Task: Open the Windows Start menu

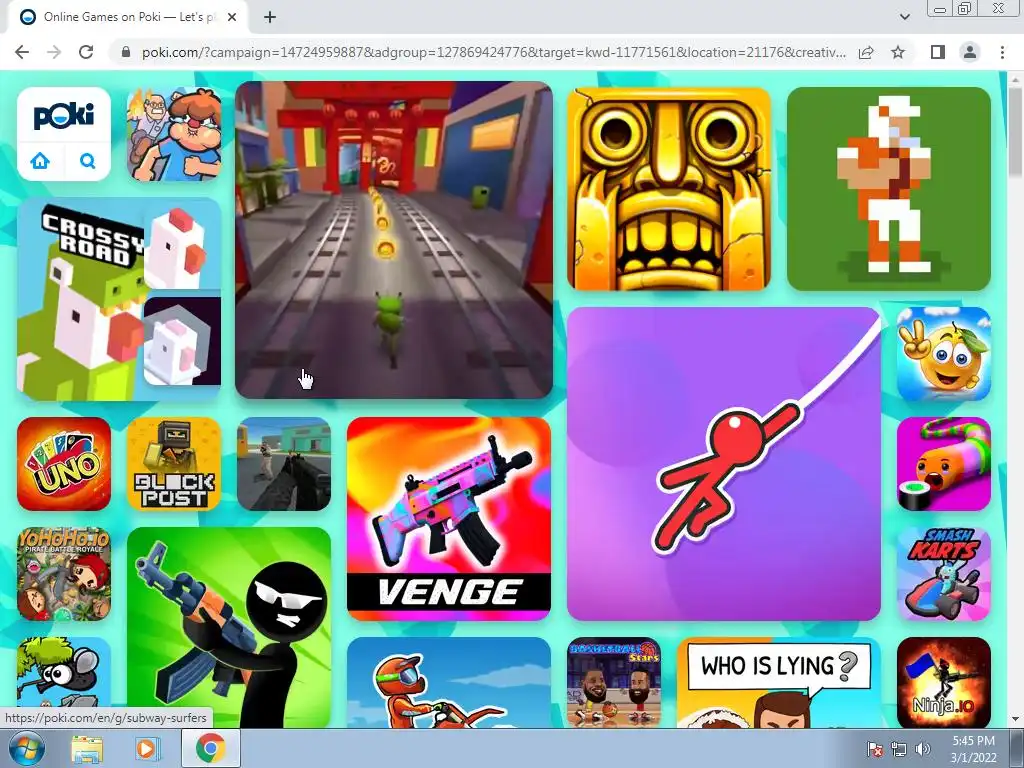Action: 27,748
